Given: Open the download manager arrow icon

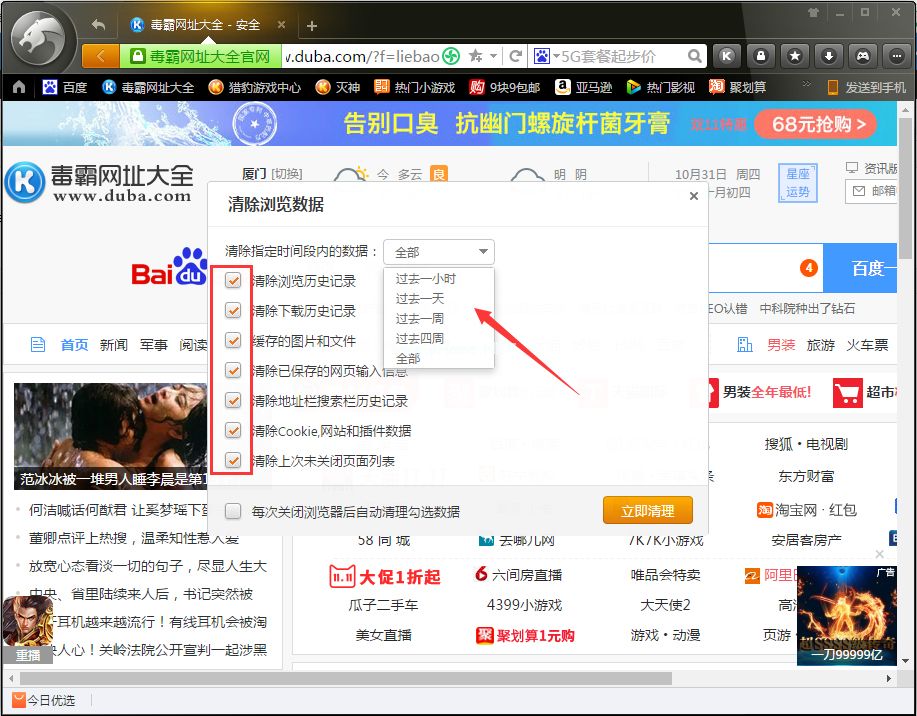Looking at the screenshot, I should point(829,56).
